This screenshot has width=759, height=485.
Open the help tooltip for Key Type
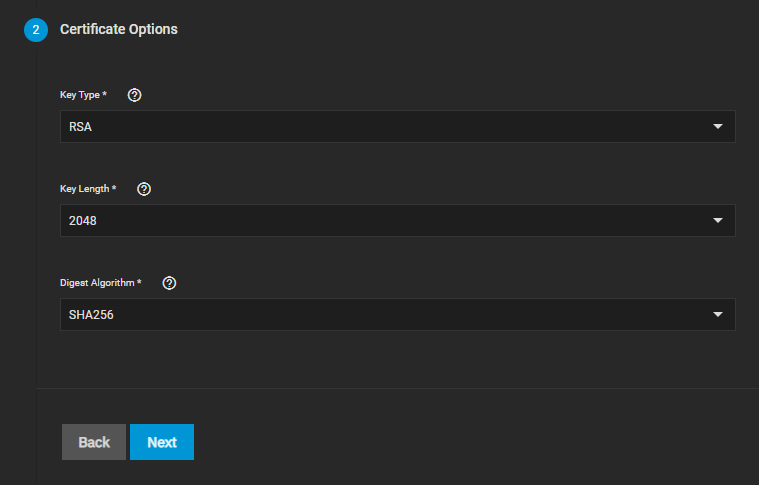tap(135, 95)
